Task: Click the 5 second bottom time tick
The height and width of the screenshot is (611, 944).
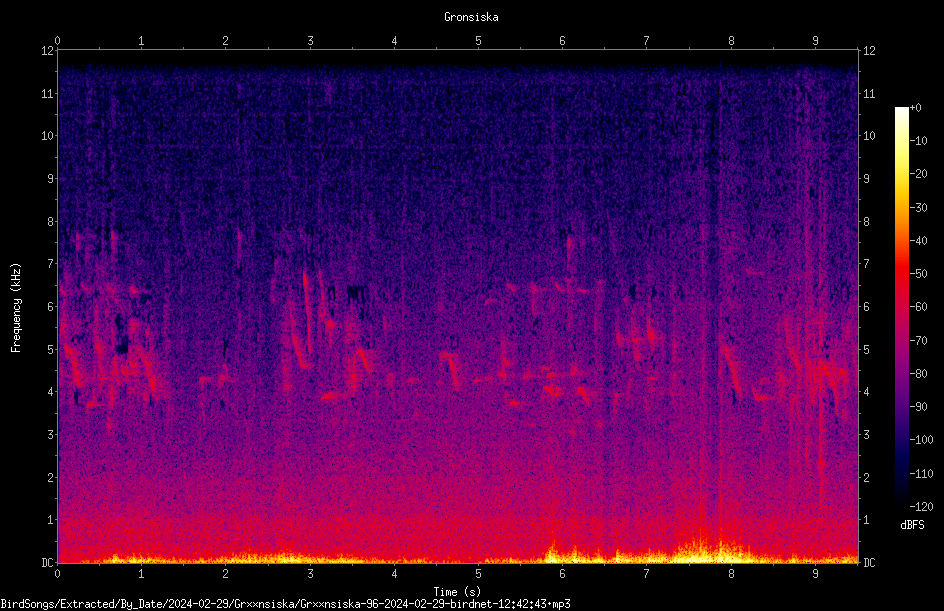Action: coord(478,574)
